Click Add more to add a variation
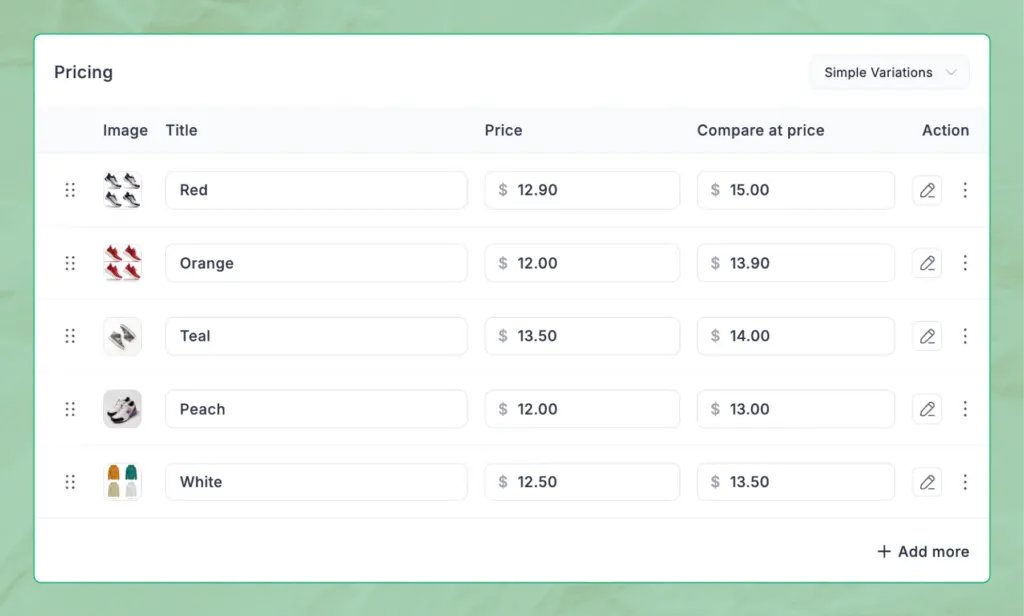 click(923, 551)
